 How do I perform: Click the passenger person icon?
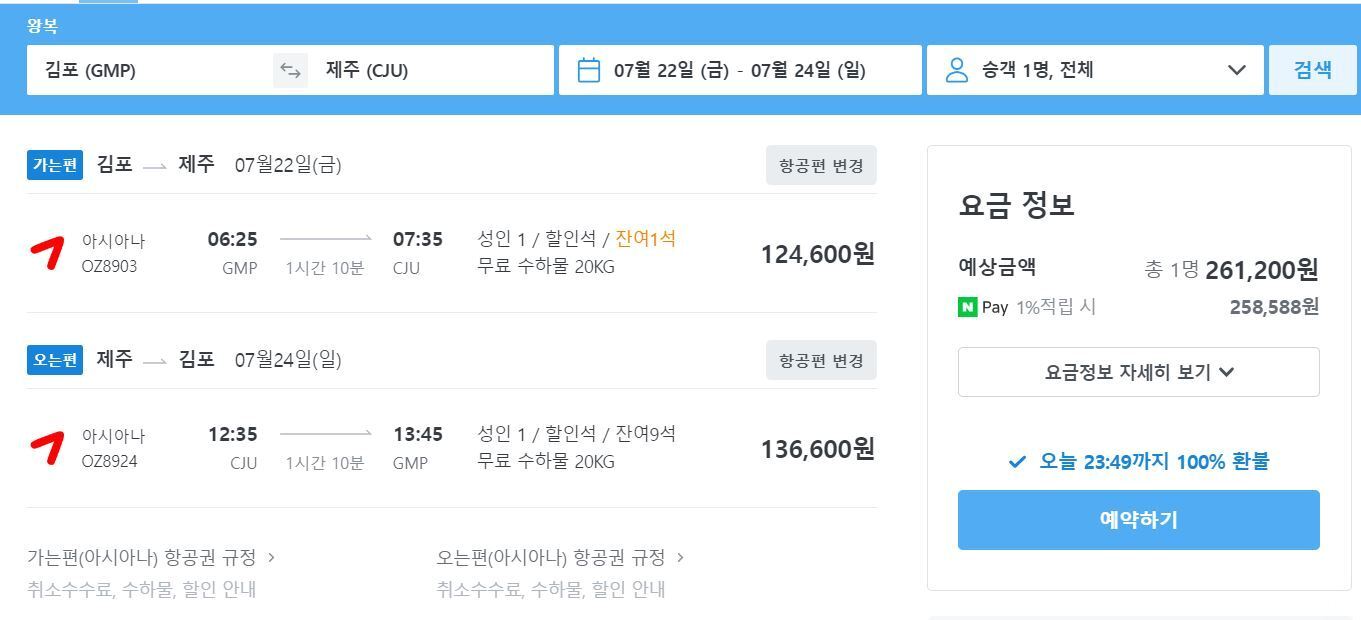[x=955, y=69]
